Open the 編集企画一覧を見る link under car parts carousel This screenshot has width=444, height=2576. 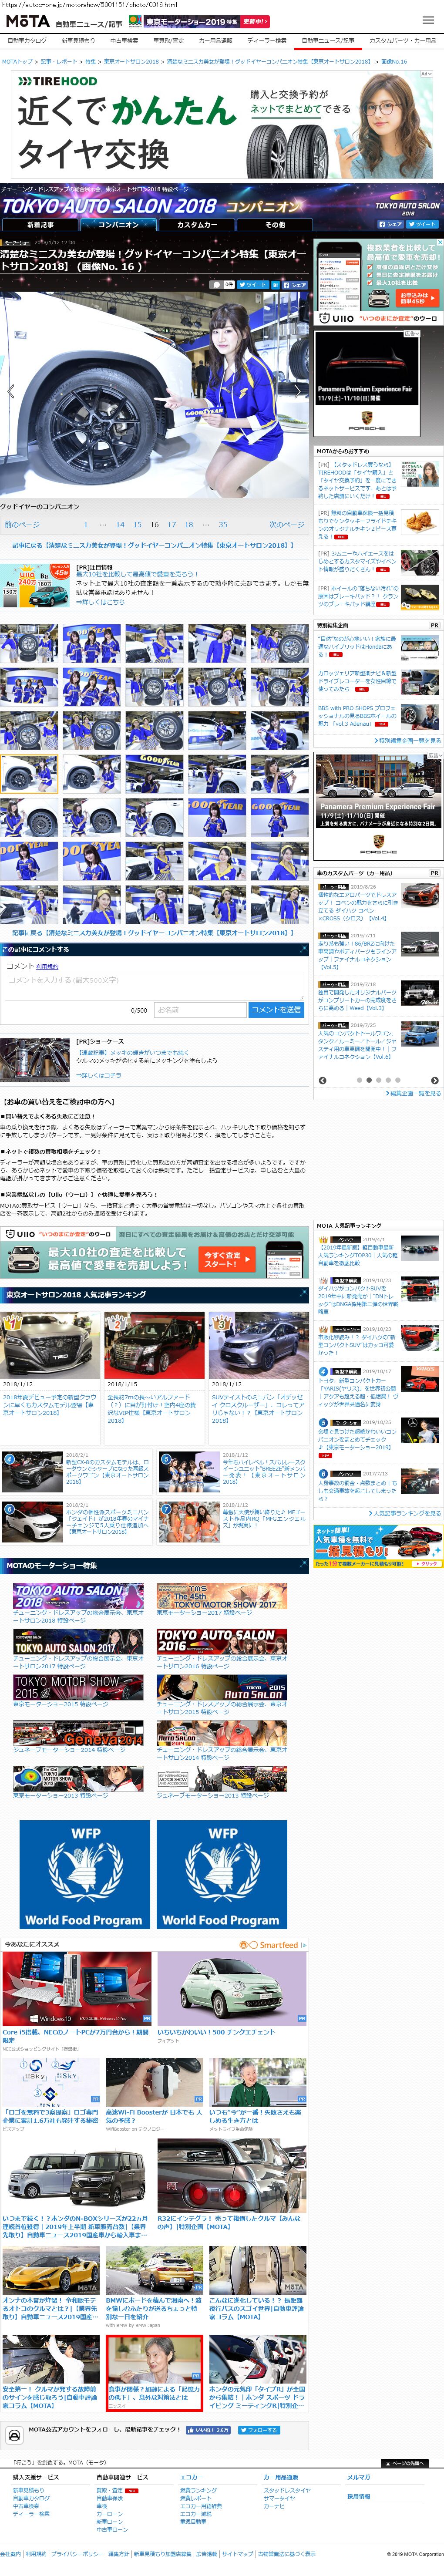(x=413, y=1093)
